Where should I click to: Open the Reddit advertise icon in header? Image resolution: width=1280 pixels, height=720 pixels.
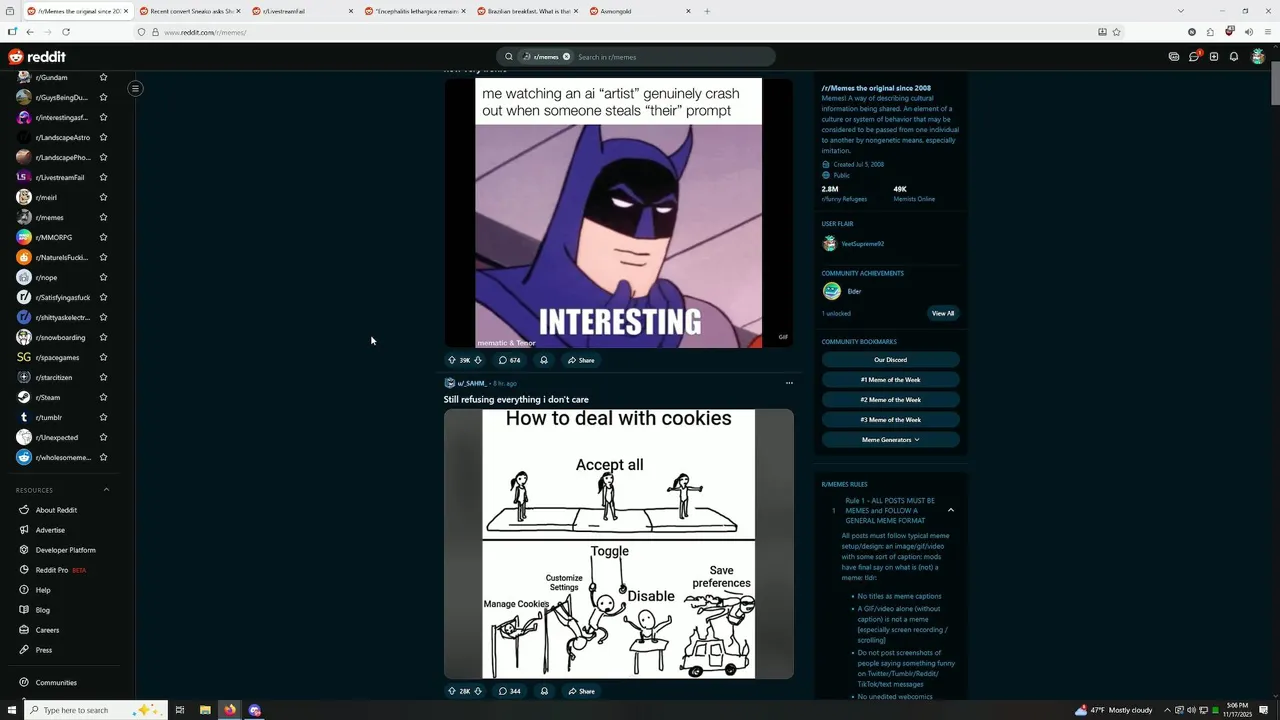(x=1174, y=57)
